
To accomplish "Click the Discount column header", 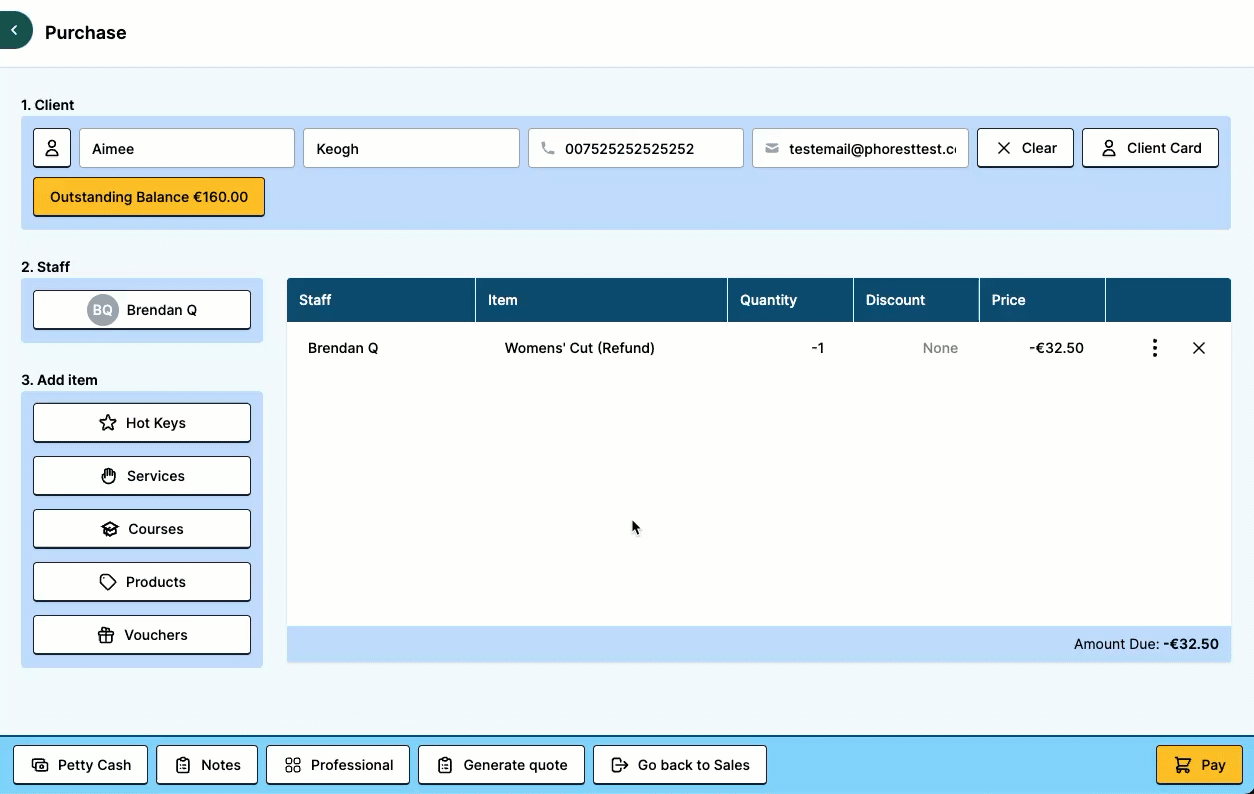I will (x=916, y=300).
